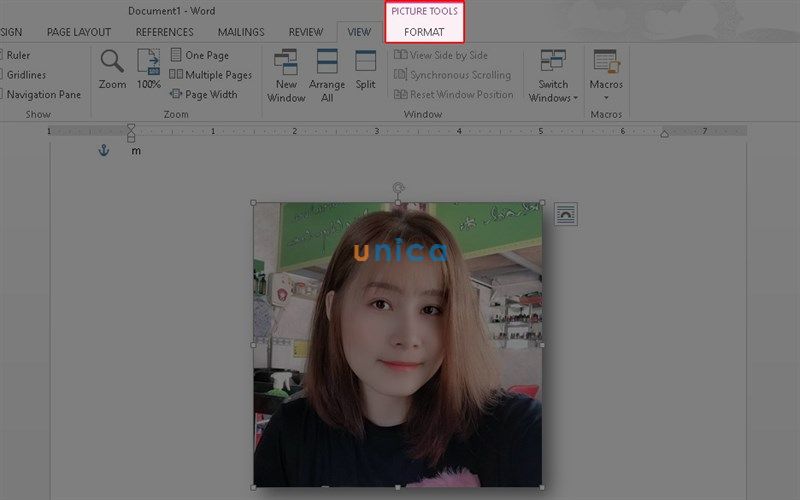Open the Switch Windows dropdown
The image size is (800, 500).
pyautogui.click(x=553, y=76)
